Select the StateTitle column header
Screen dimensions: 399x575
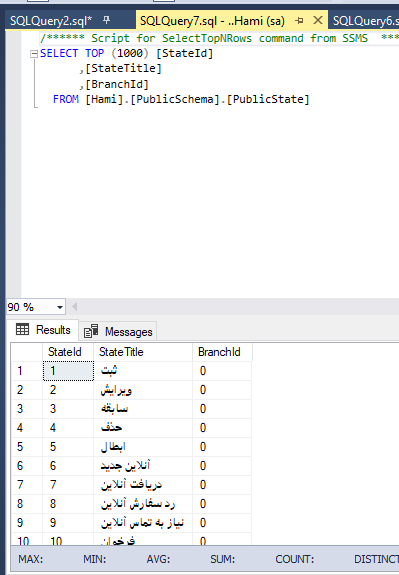143,352
